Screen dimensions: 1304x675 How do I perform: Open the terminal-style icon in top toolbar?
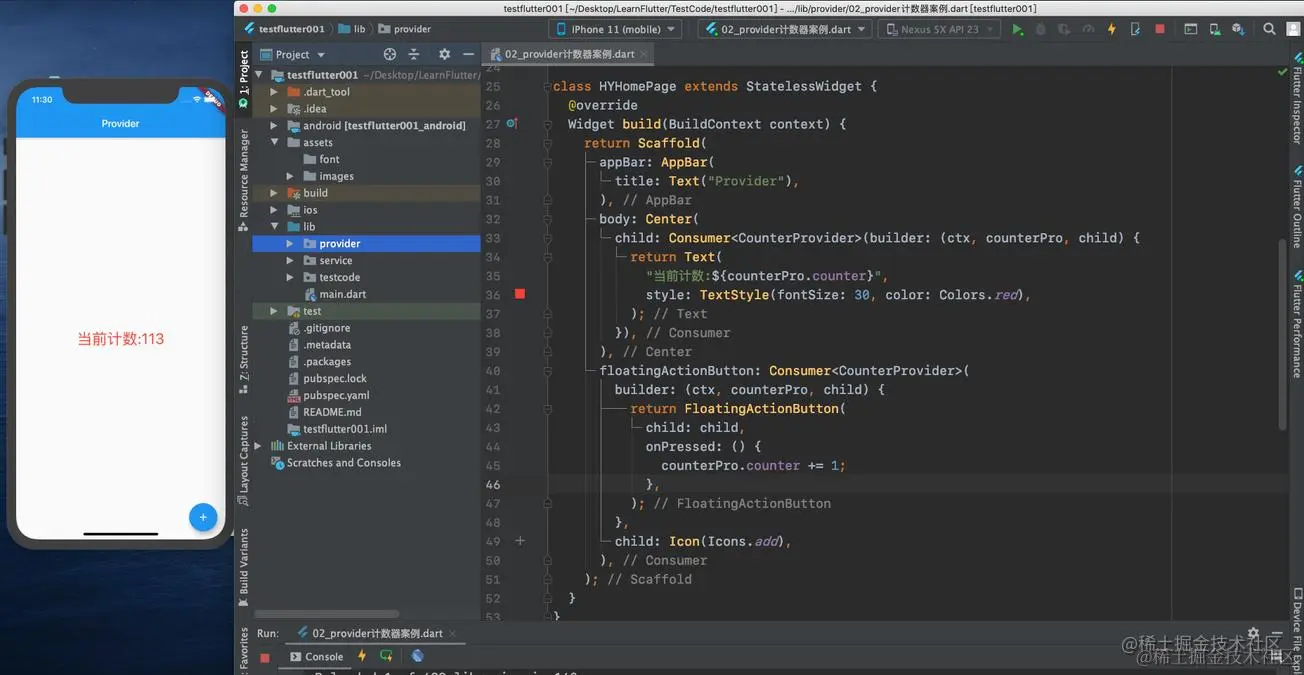[1190, 29]
